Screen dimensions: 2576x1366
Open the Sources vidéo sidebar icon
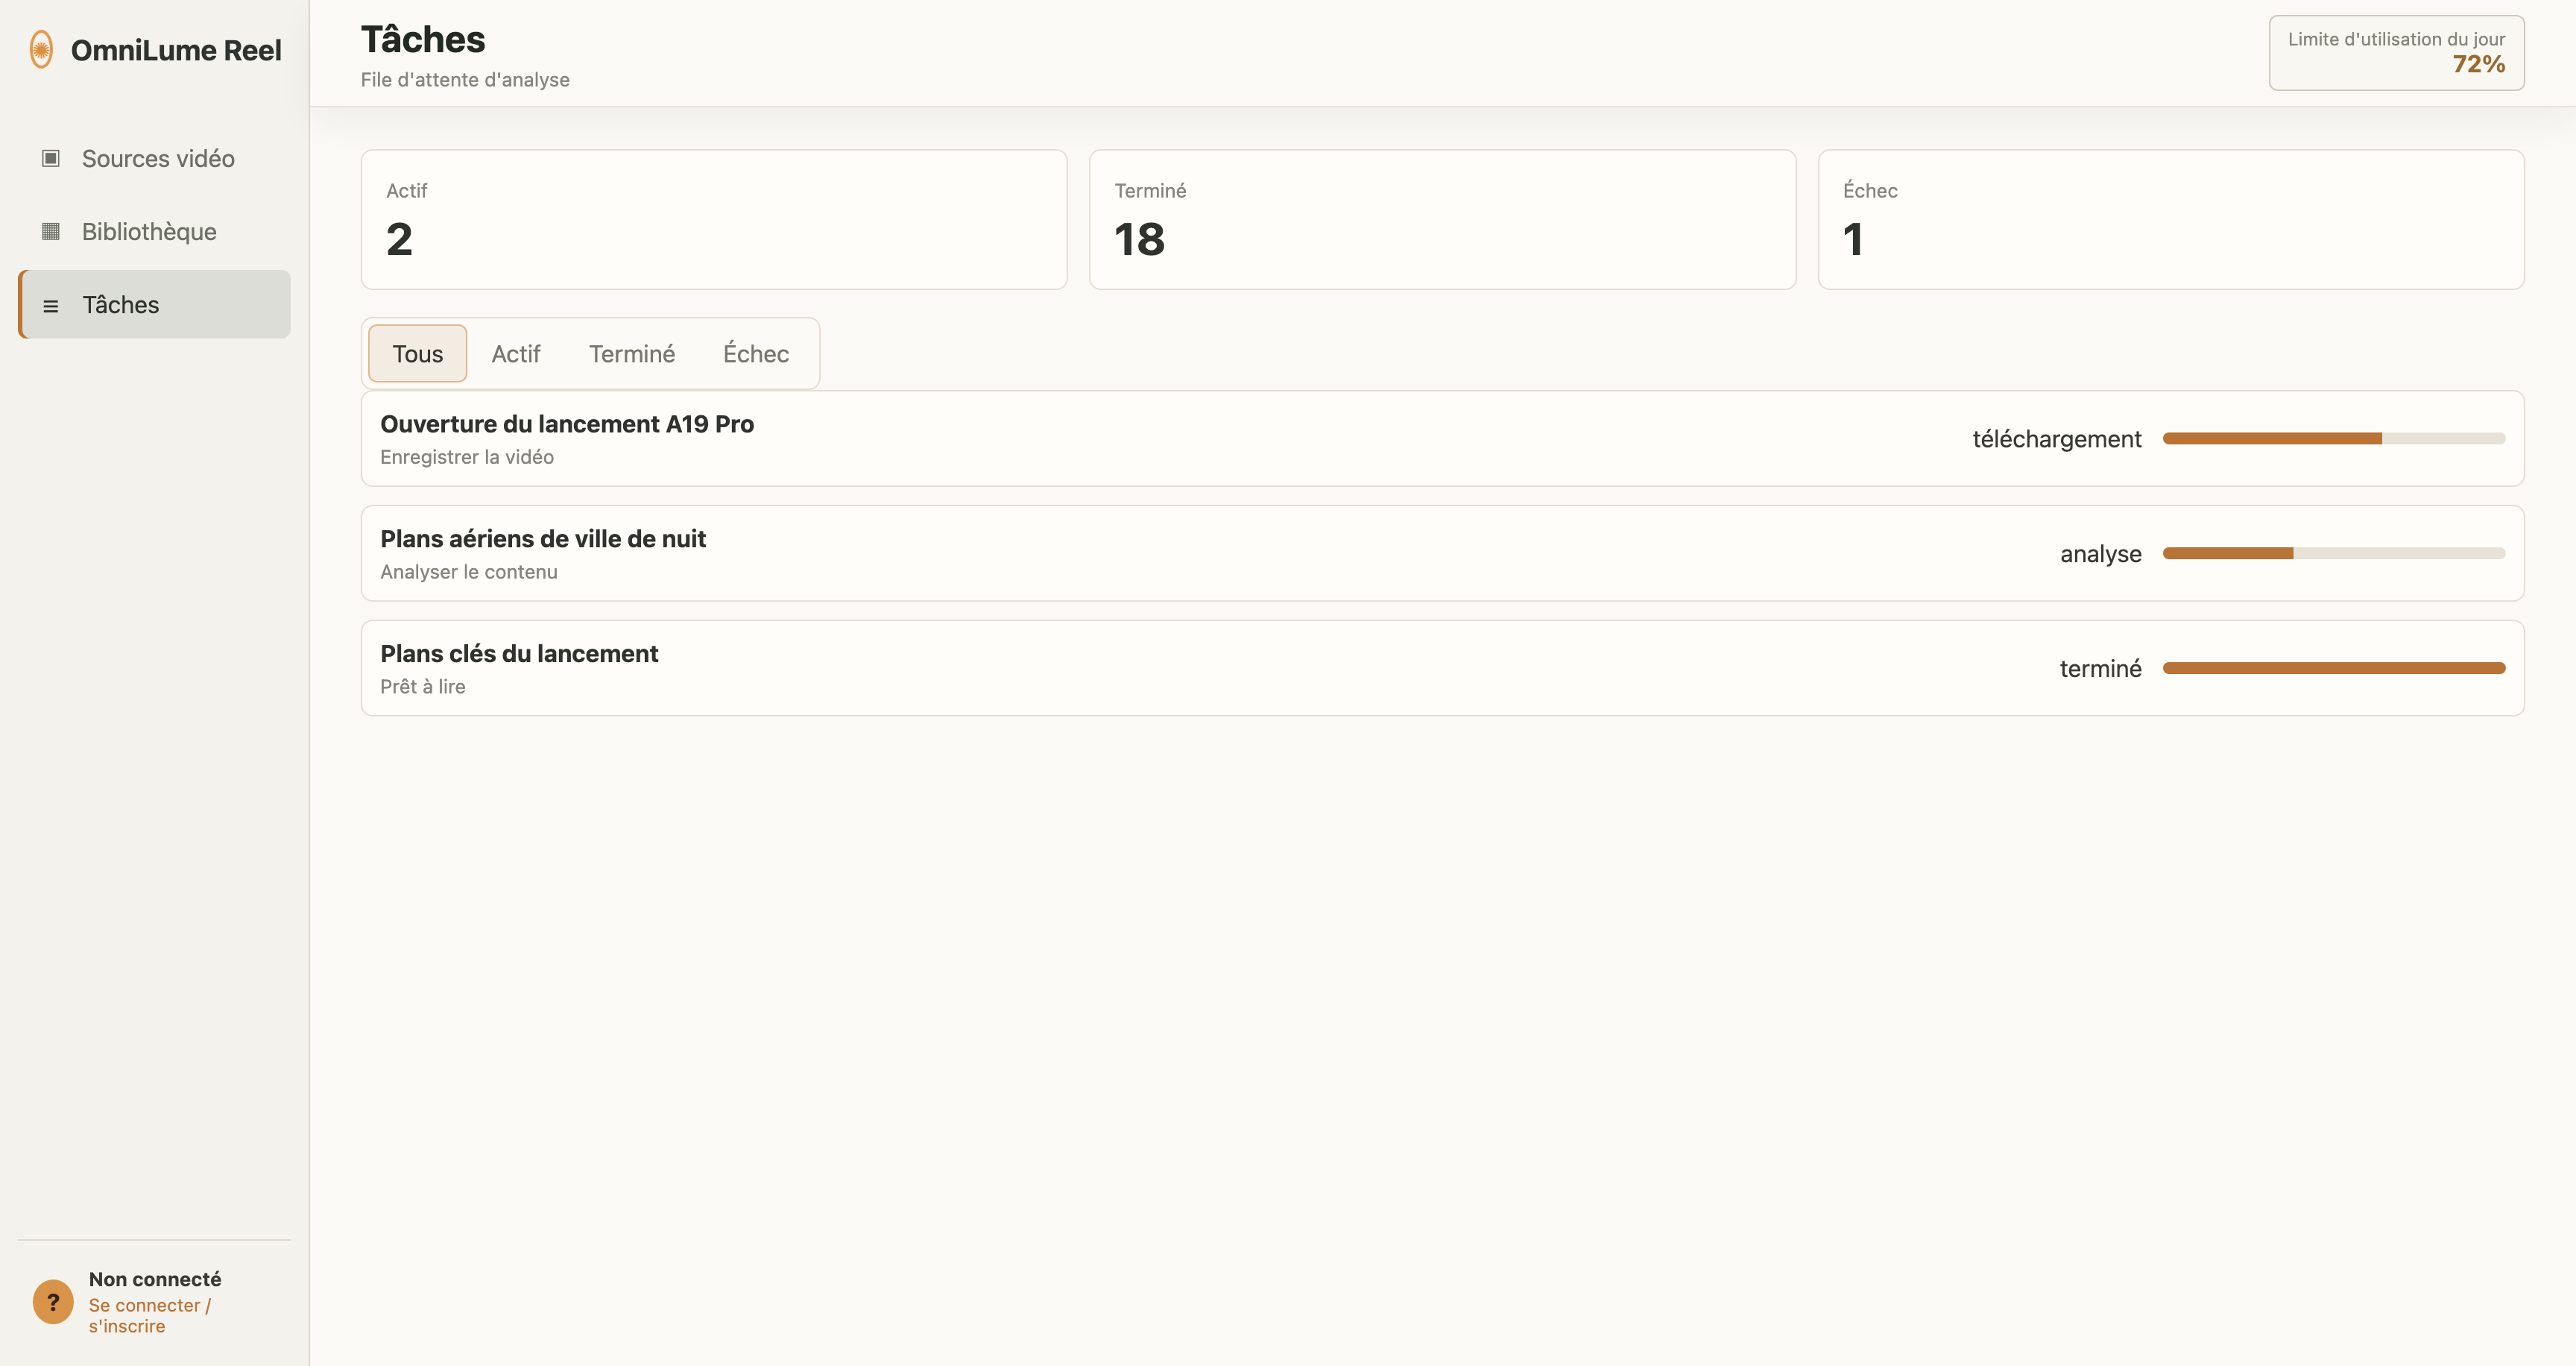51,158
